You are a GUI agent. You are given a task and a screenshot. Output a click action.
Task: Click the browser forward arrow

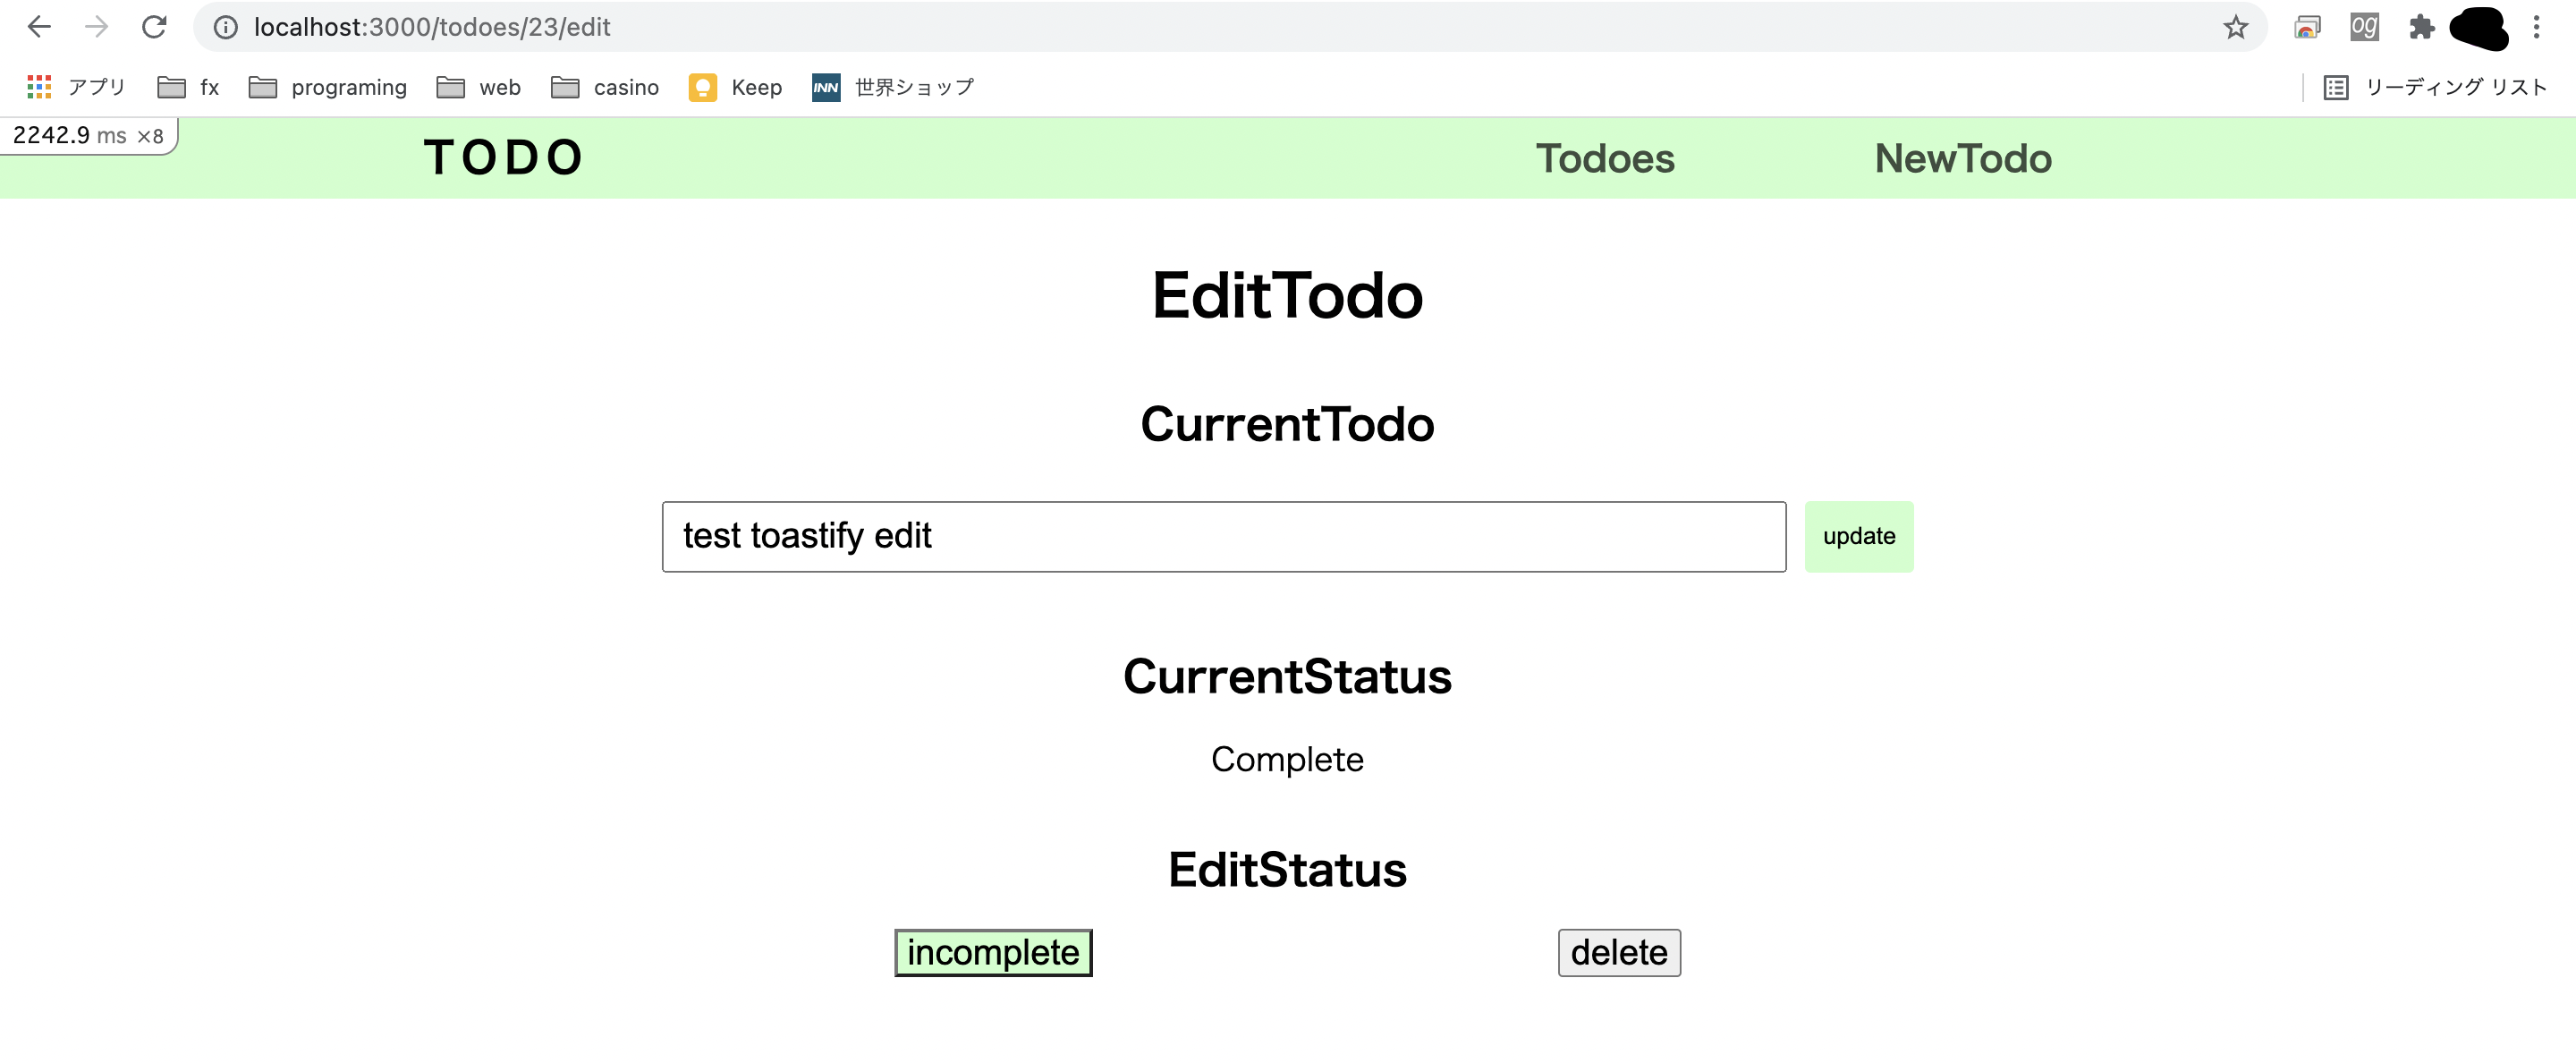[97, 27]
